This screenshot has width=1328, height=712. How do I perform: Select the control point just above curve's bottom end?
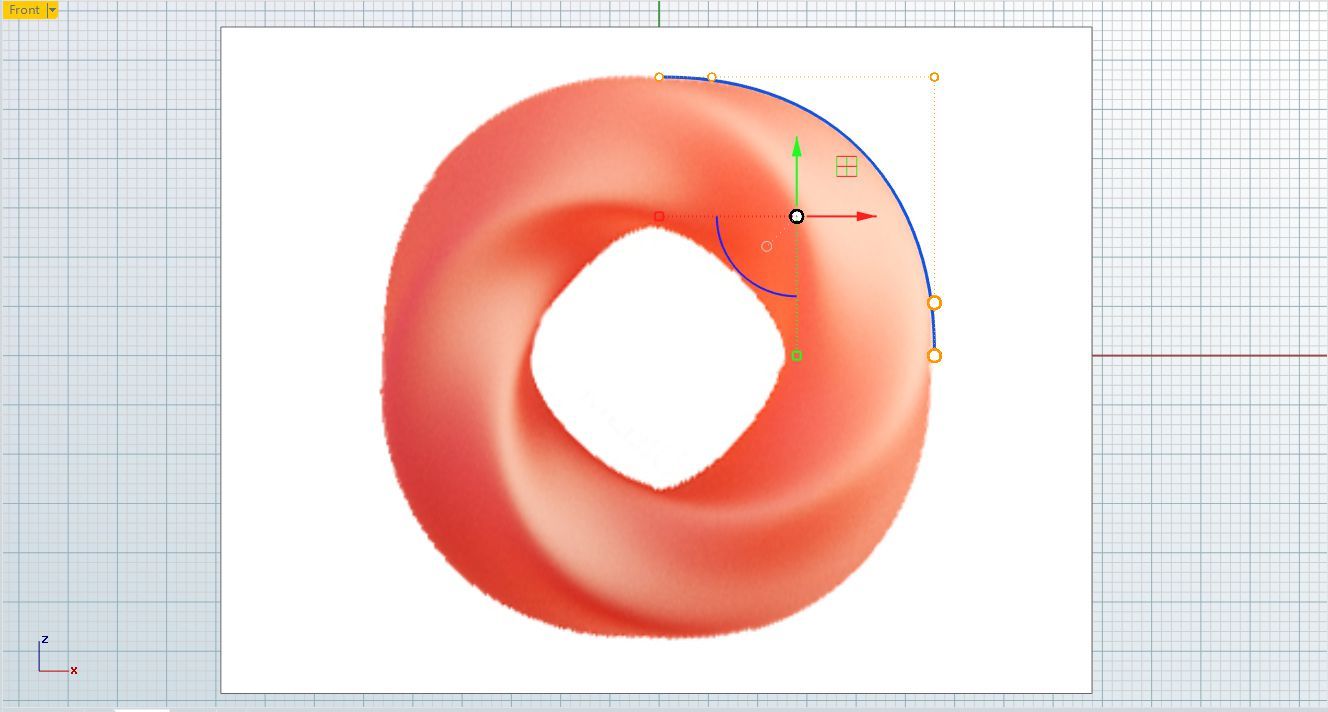coord(934,302)
